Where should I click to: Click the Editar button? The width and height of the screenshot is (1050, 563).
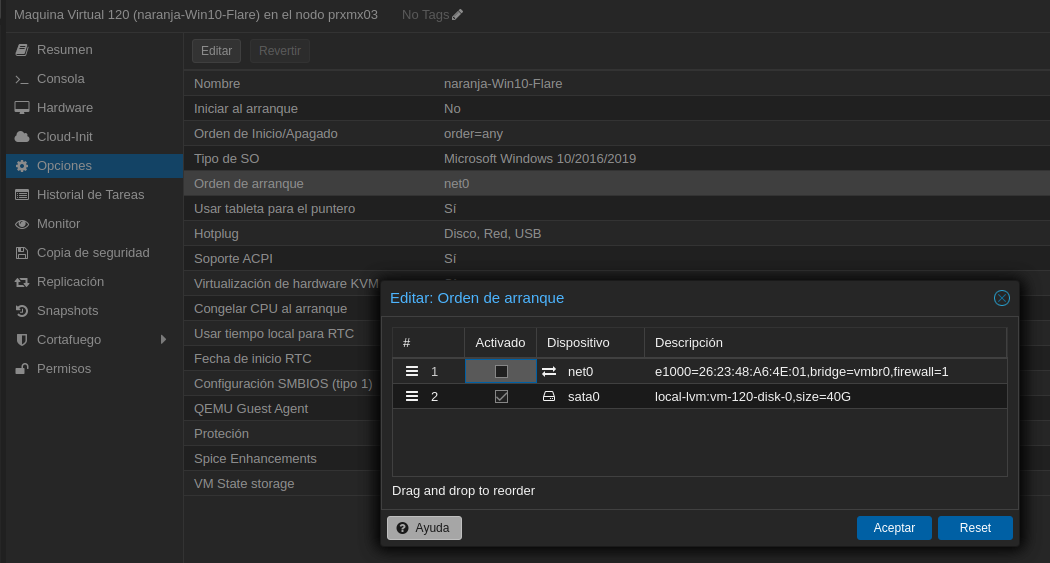point(216,51)
